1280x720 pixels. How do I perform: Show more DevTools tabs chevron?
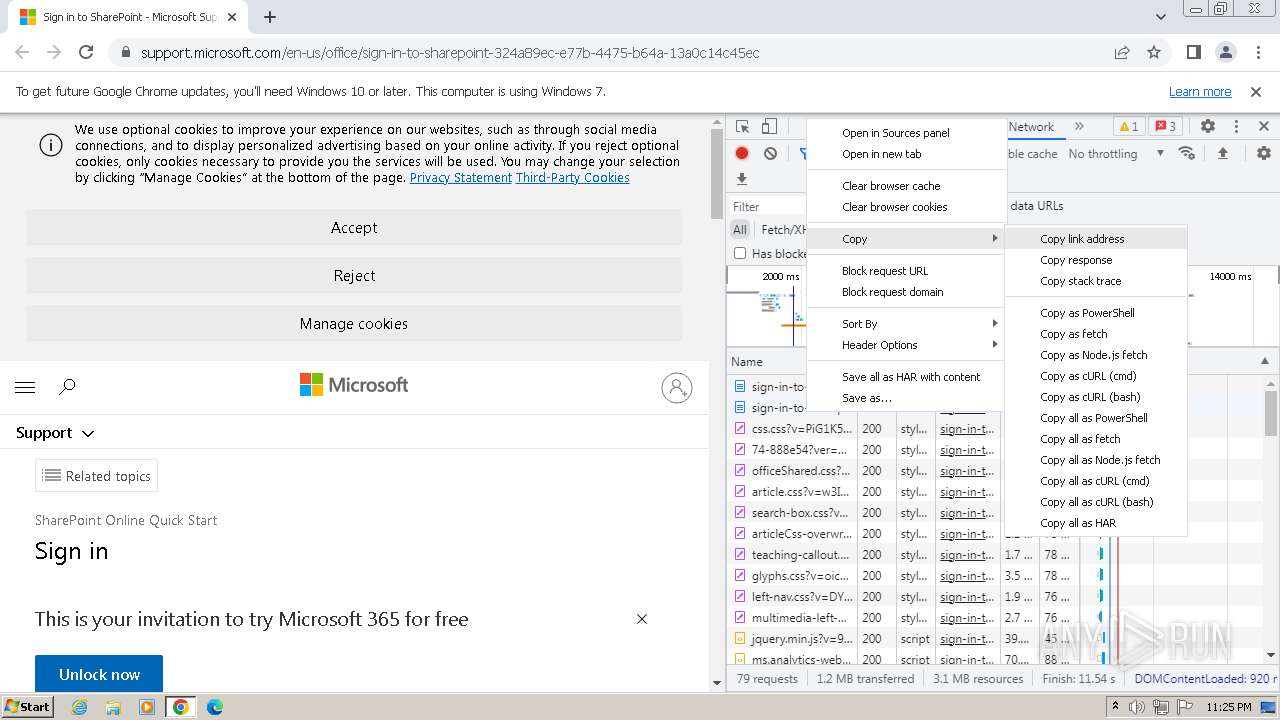1079,126
